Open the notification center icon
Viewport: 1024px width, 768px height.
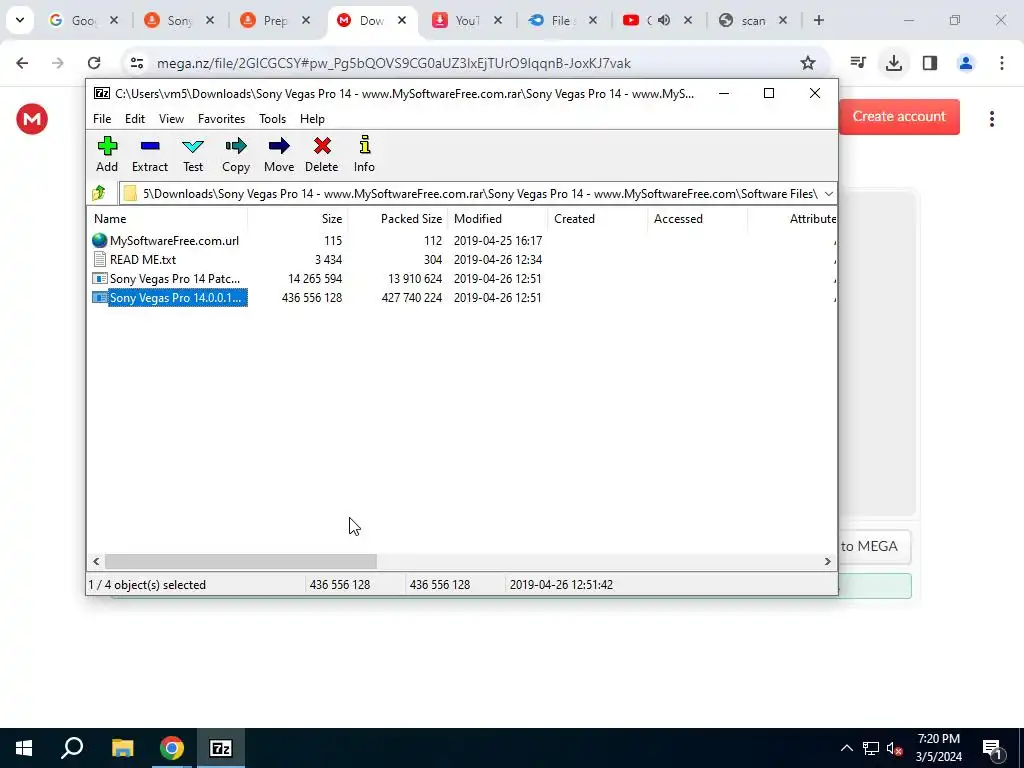point(993,749)
